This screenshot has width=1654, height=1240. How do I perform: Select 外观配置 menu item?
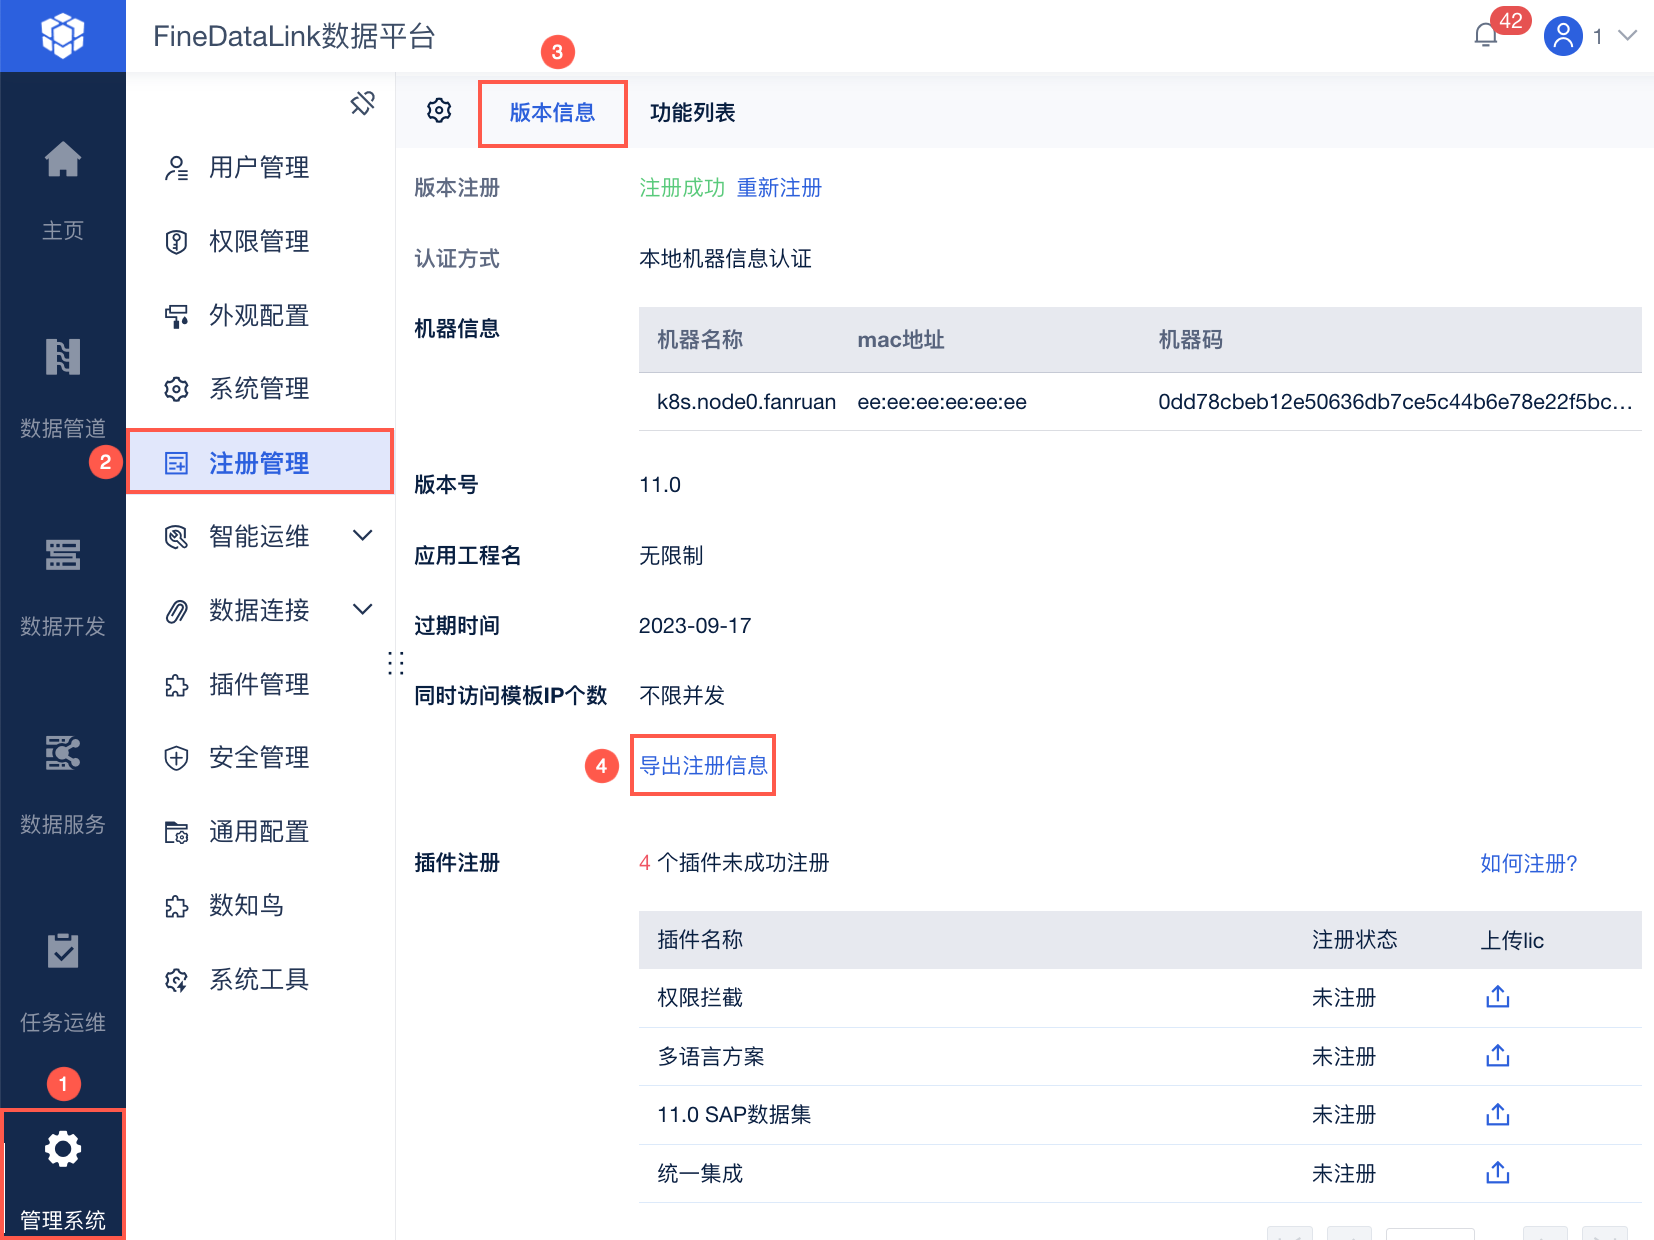point(260,316)
